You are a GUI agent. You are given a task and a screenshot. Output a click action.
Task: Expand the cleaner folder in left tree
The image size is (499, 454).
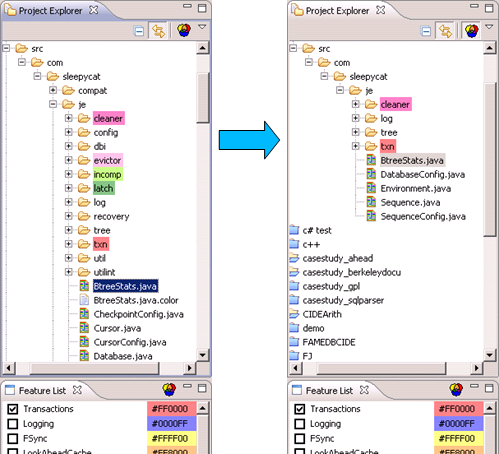tap(69, 118)
